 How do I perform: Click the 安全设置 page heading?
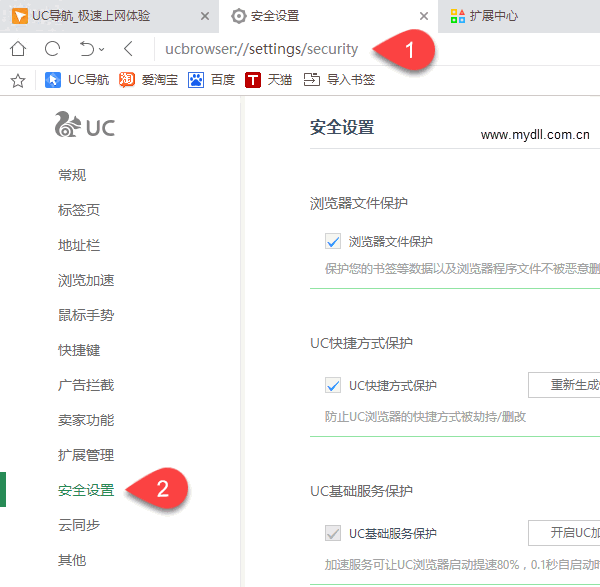coord(342,127)
